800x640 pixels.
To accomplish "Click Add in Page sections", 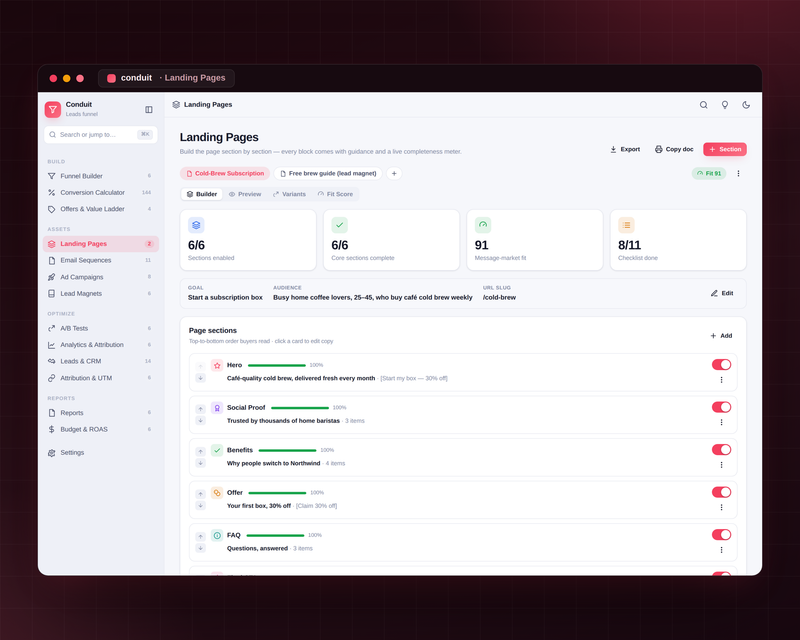I will tap(721, 336).
